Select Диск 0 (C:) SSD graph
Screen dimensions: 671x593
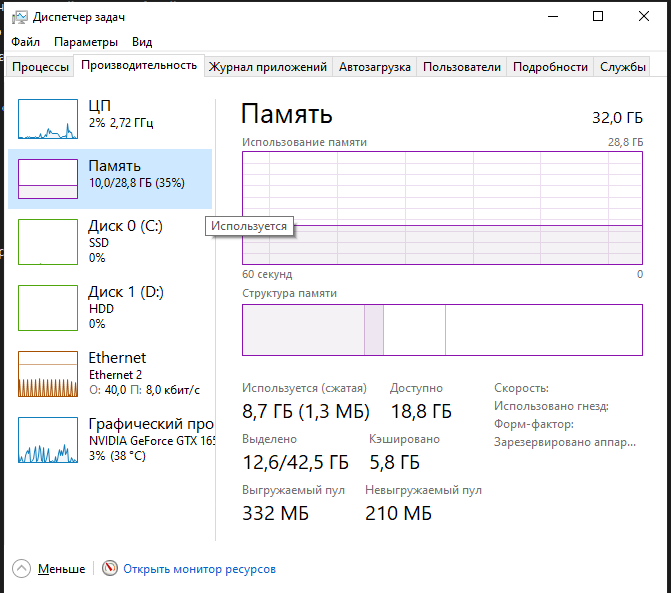point(48,242)
